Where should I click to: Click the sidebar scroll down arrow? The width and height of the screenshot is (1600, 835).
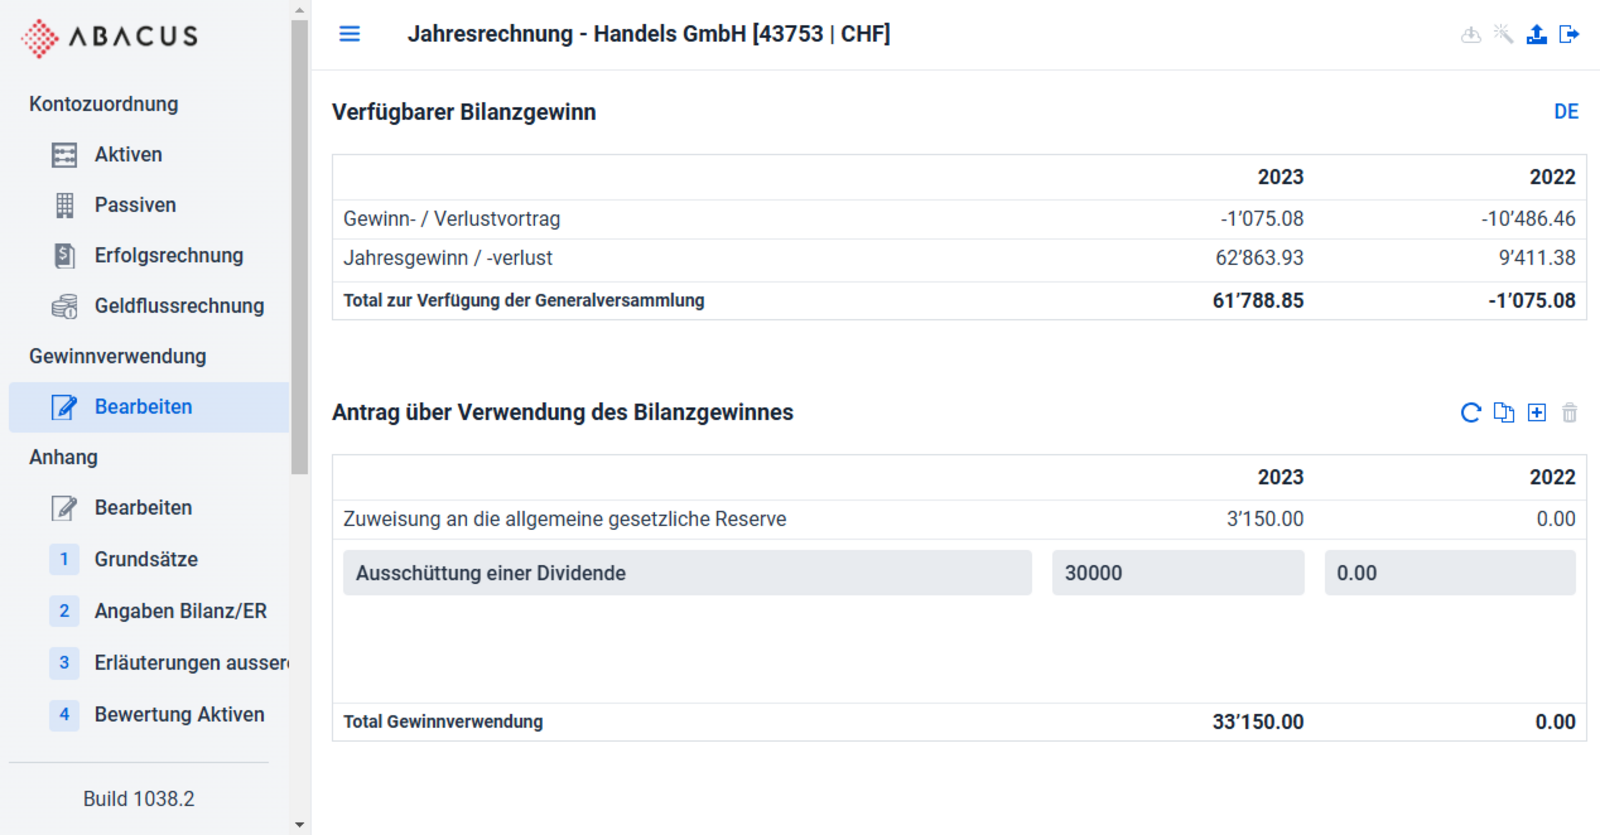(x=300, y=825)
